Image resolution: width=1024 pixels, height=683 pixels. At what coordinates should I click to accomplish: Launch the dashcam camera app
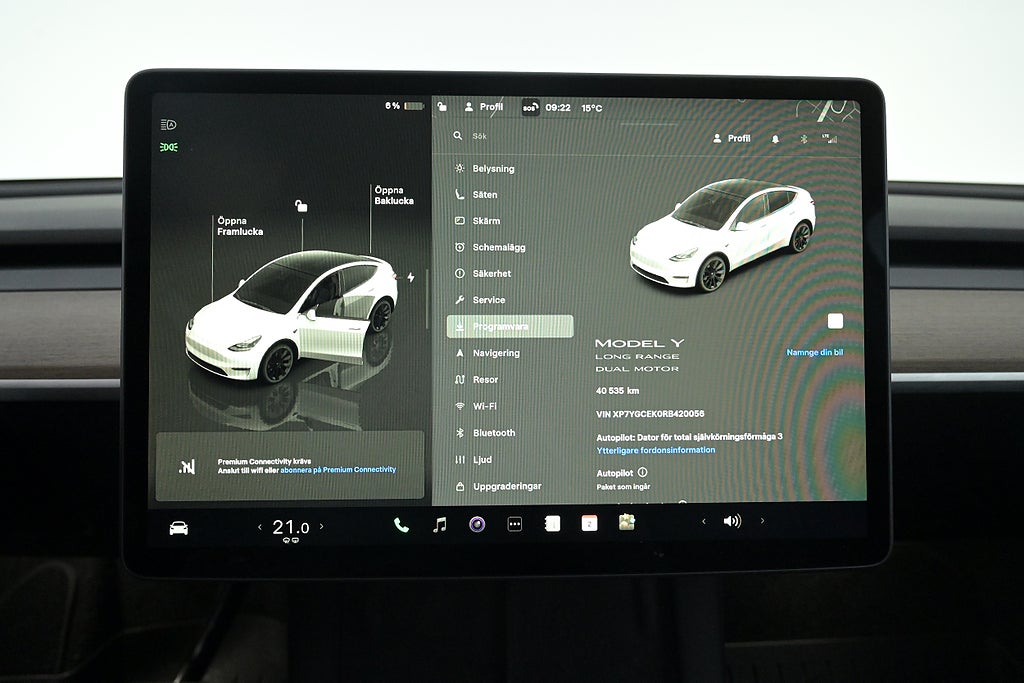[x=477, y=524]
